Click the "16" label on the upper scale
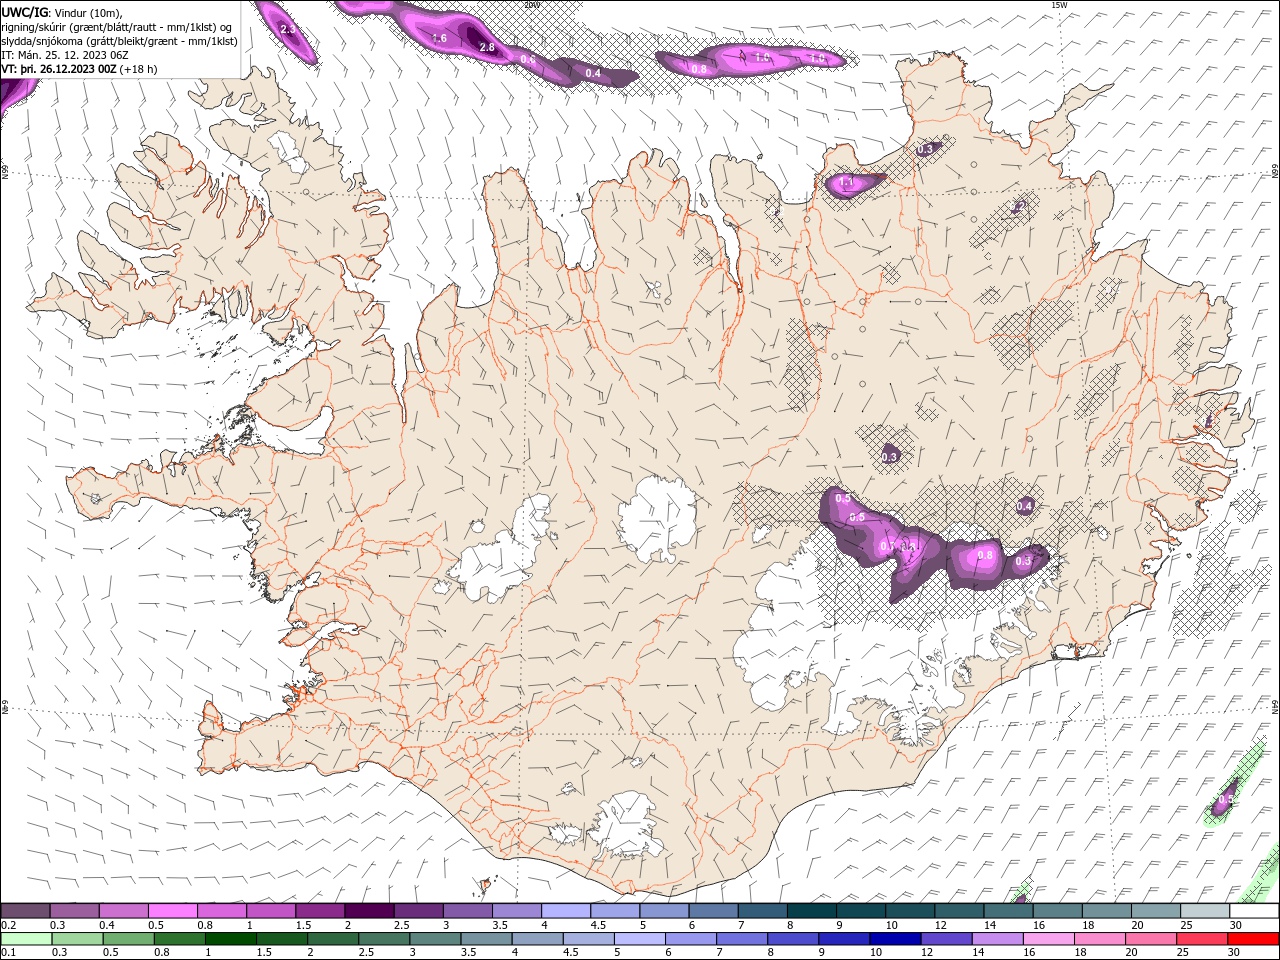 tap(1039, 925)
